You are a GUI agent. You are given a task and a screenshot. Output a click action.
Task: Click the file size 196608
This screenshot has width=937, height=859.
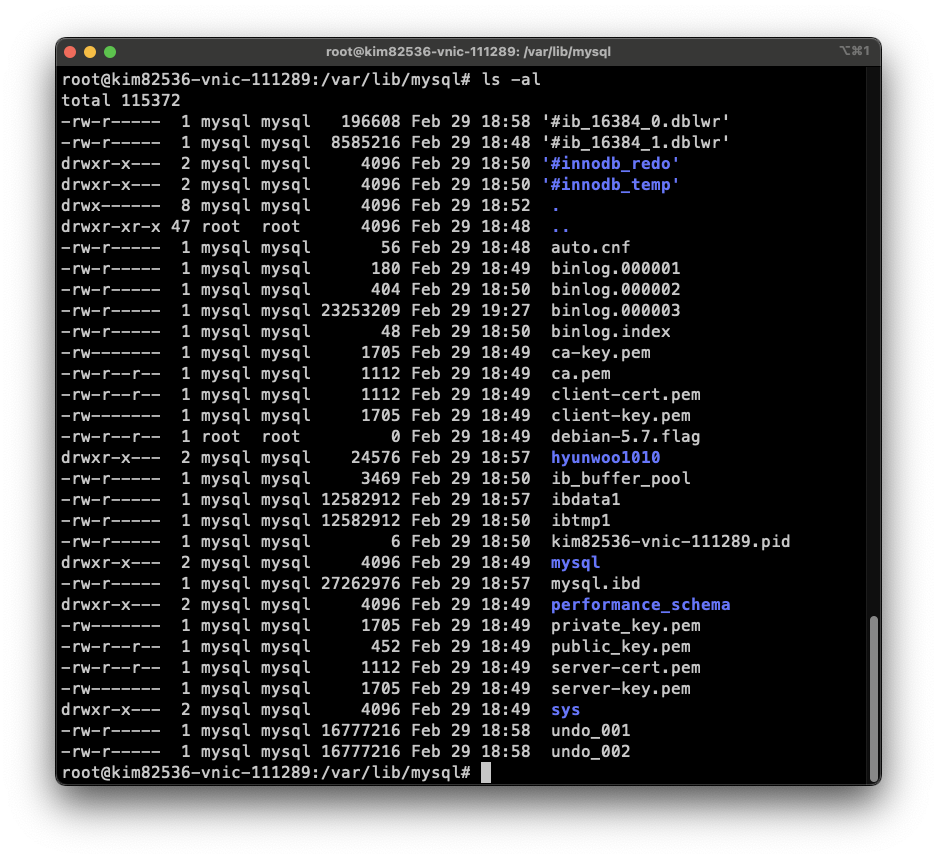(x=370, y=122)
